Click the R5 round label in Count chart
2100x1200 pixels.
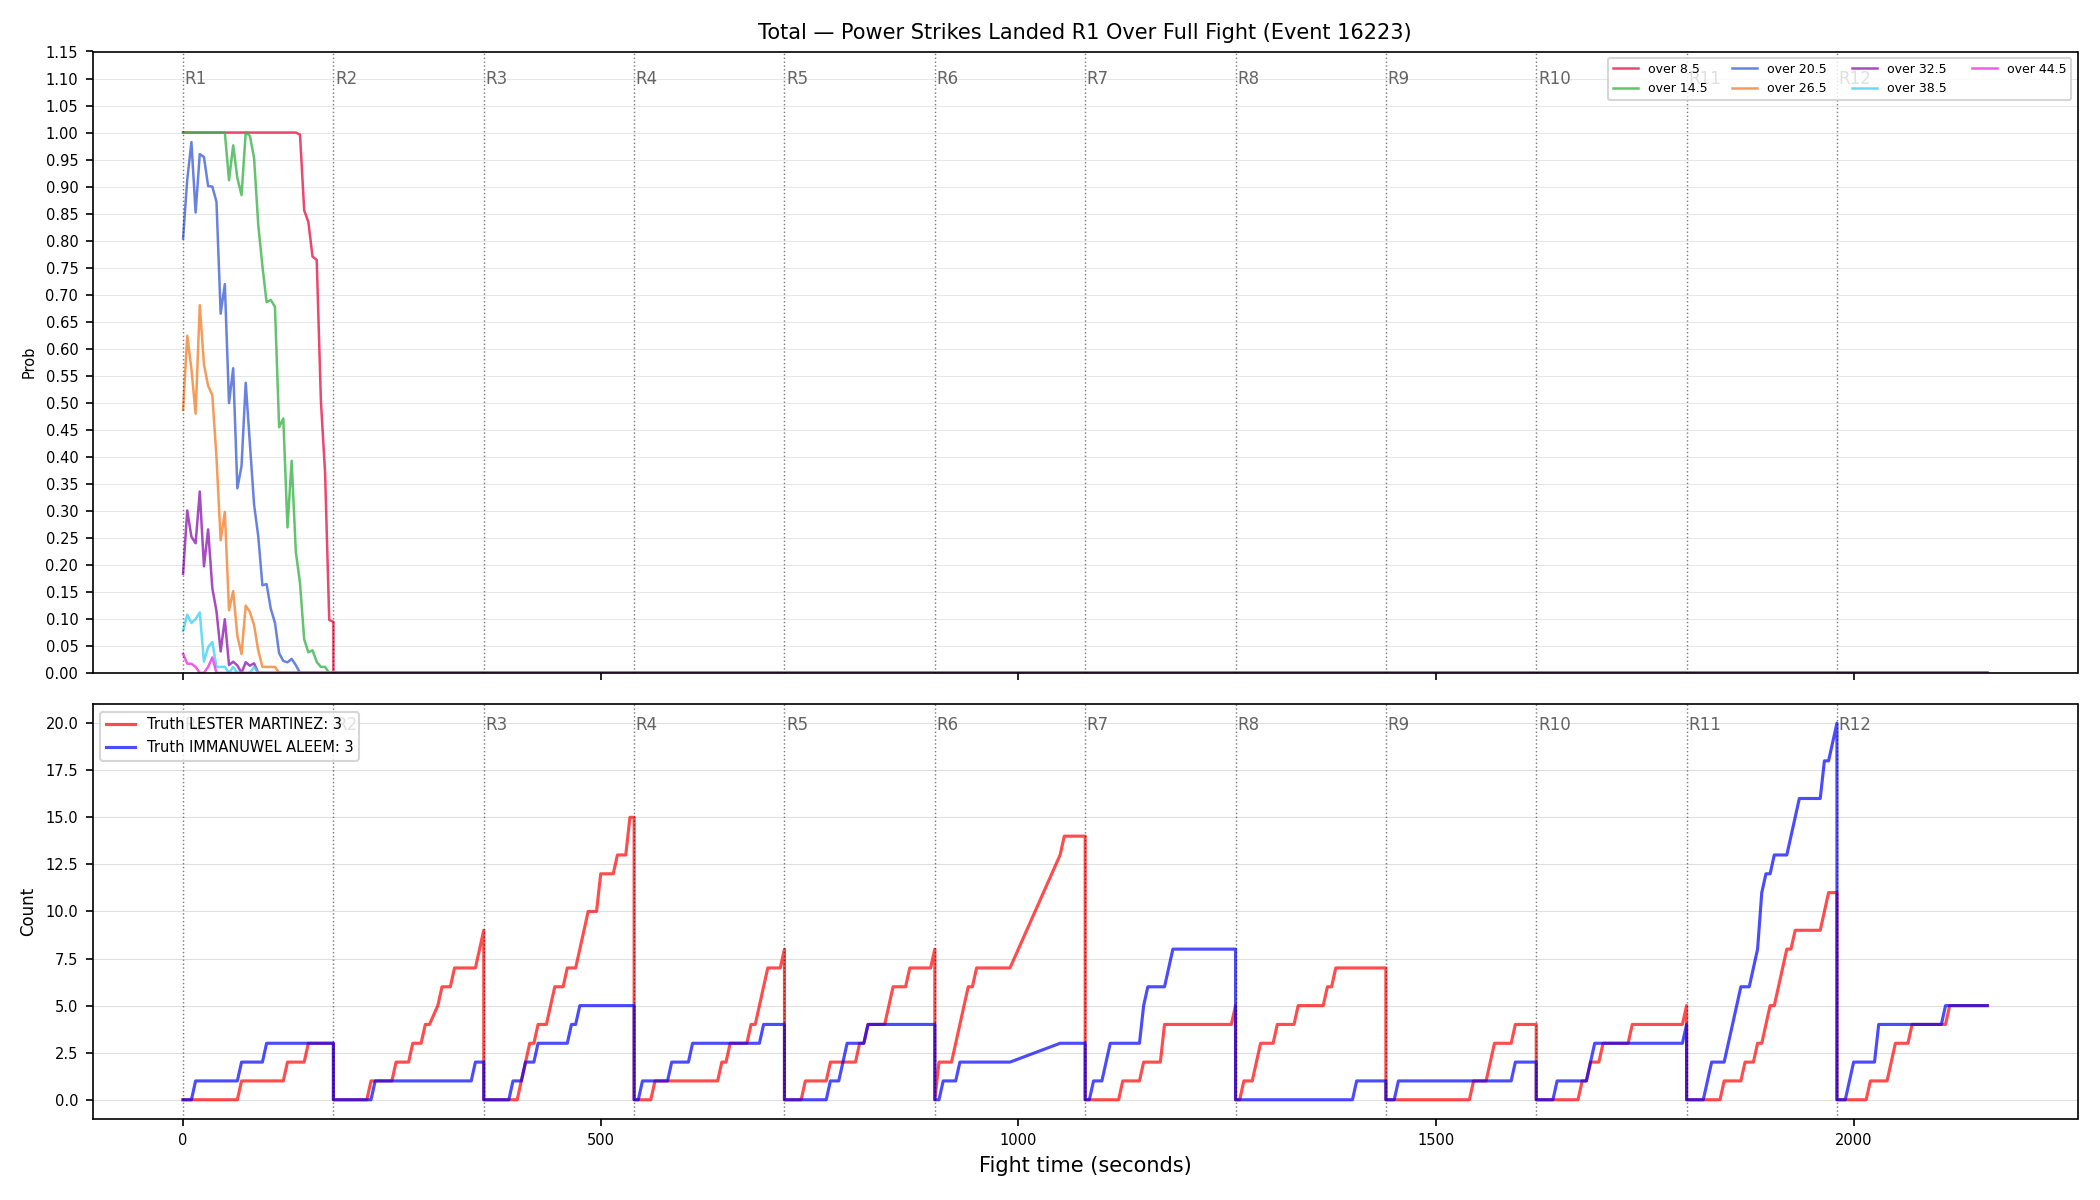pos(797,724)
